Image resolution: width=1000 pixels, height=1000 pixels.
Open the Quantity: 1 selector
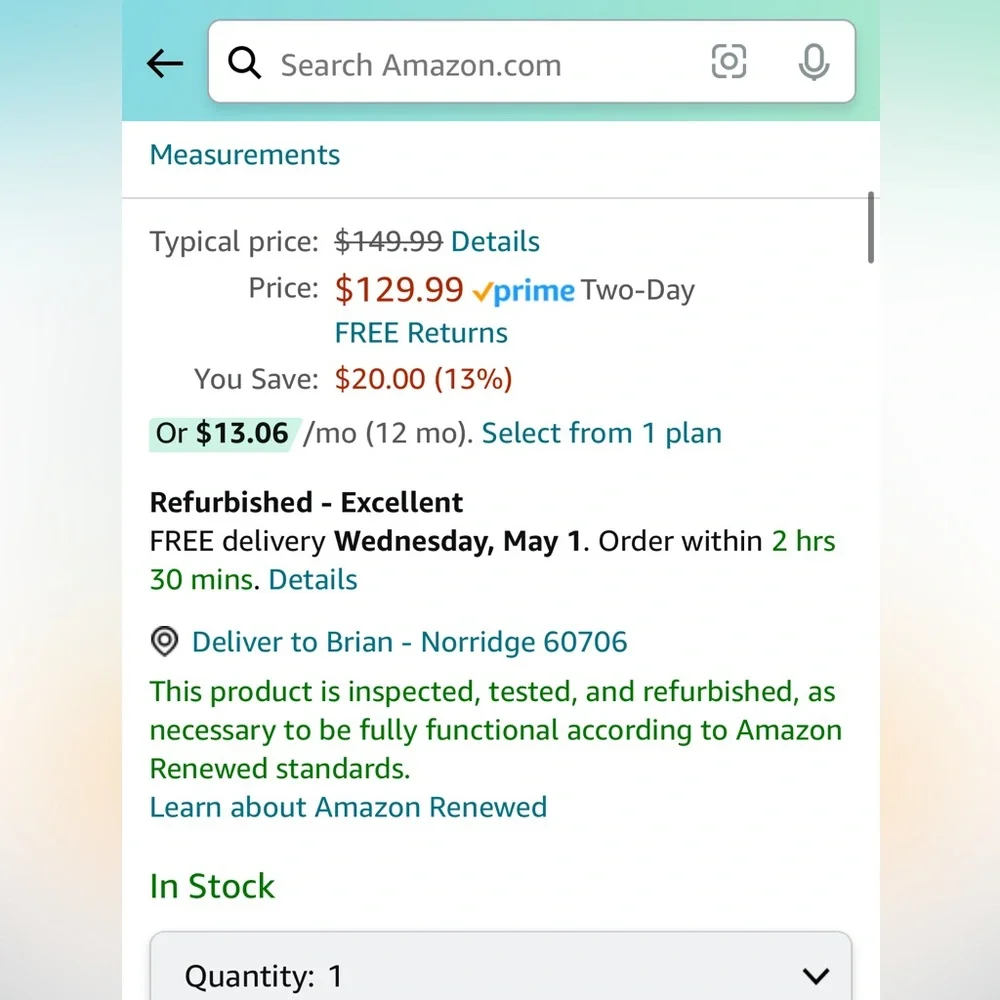click(x=501, y=966)
